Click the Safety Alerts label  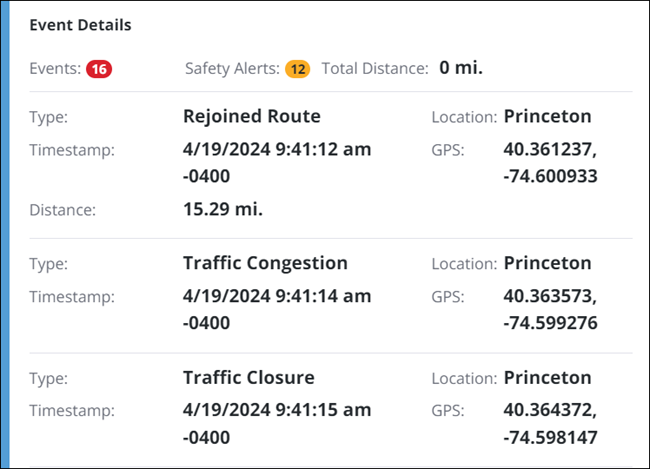[x=232, y=69]
